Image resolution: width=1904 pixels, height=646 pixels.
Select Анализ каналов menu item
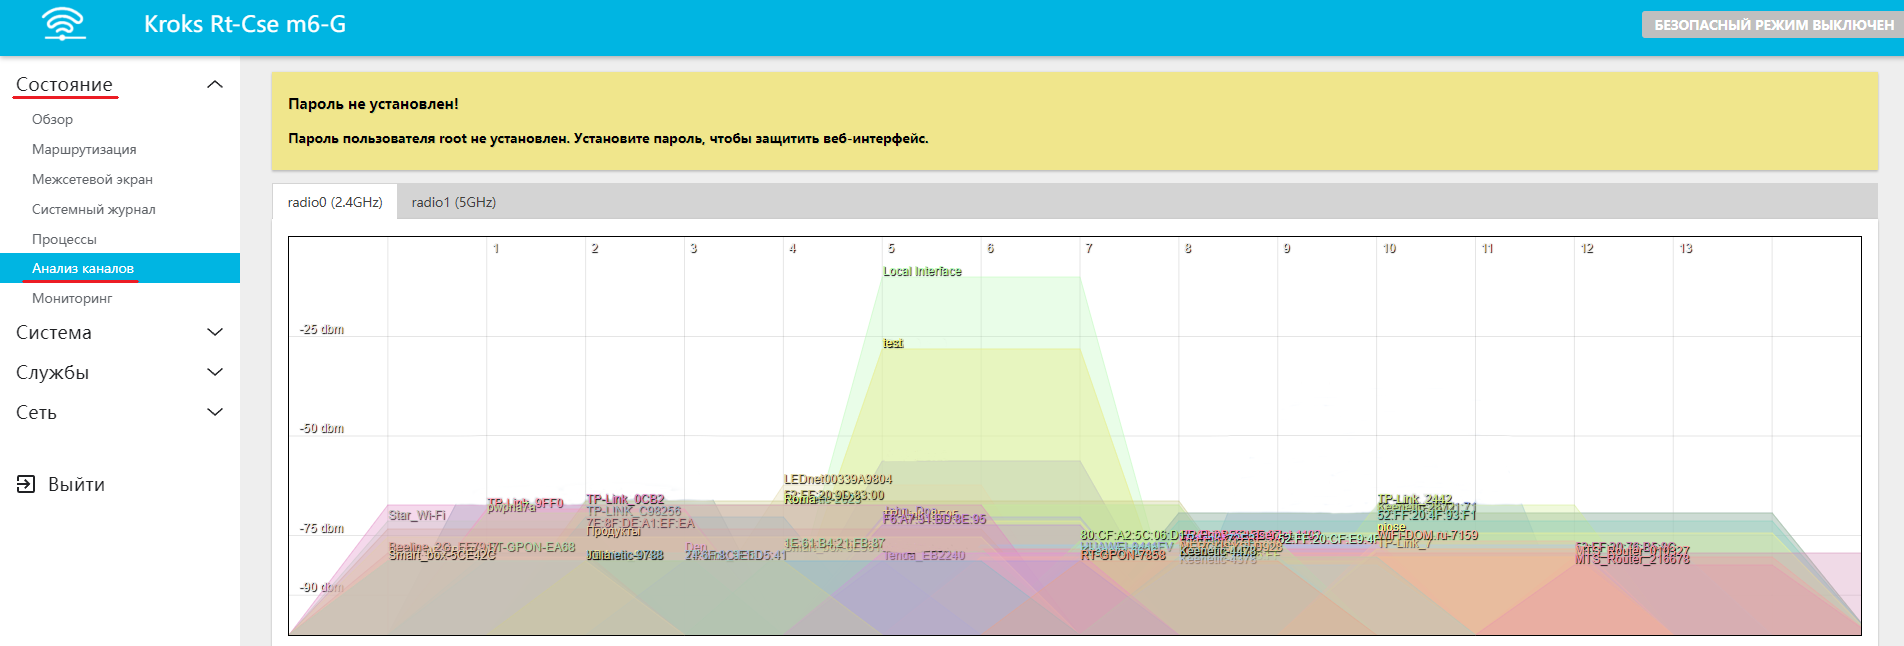pyautogui.click(x=83, y=268)
